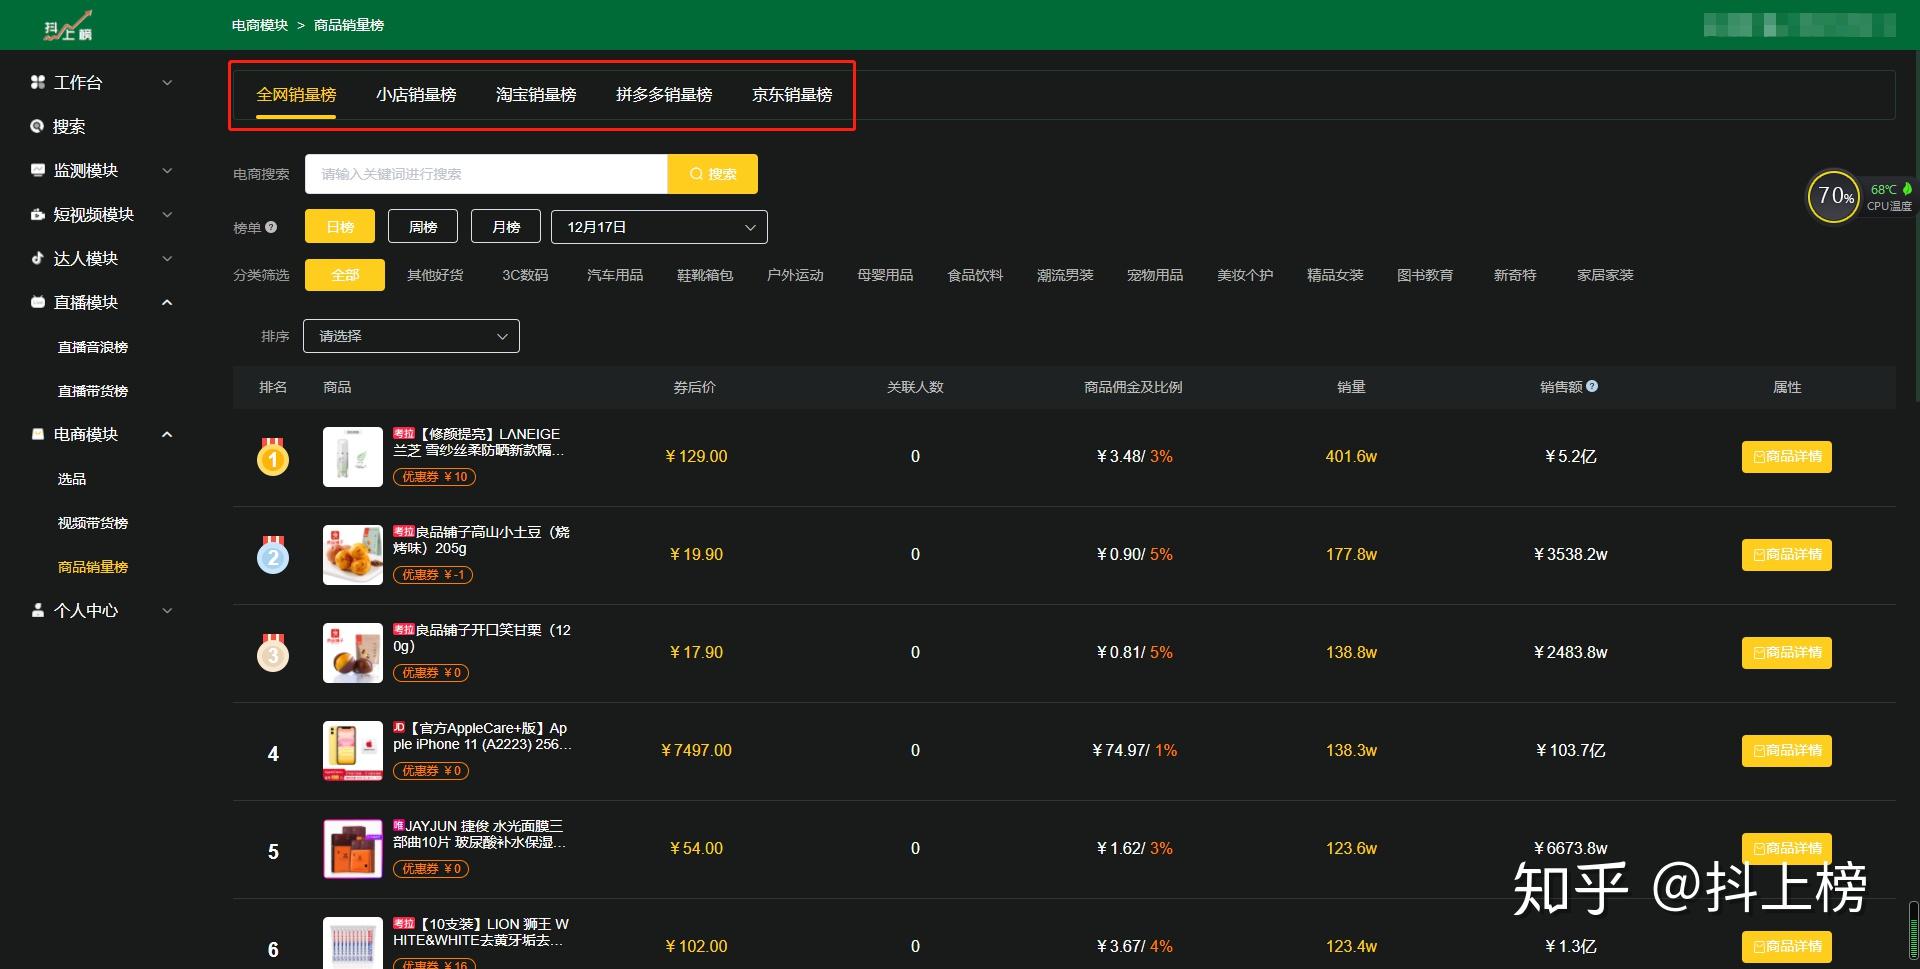
Task: Select the 月榜 ranking toggle
Action: [506, 227]
